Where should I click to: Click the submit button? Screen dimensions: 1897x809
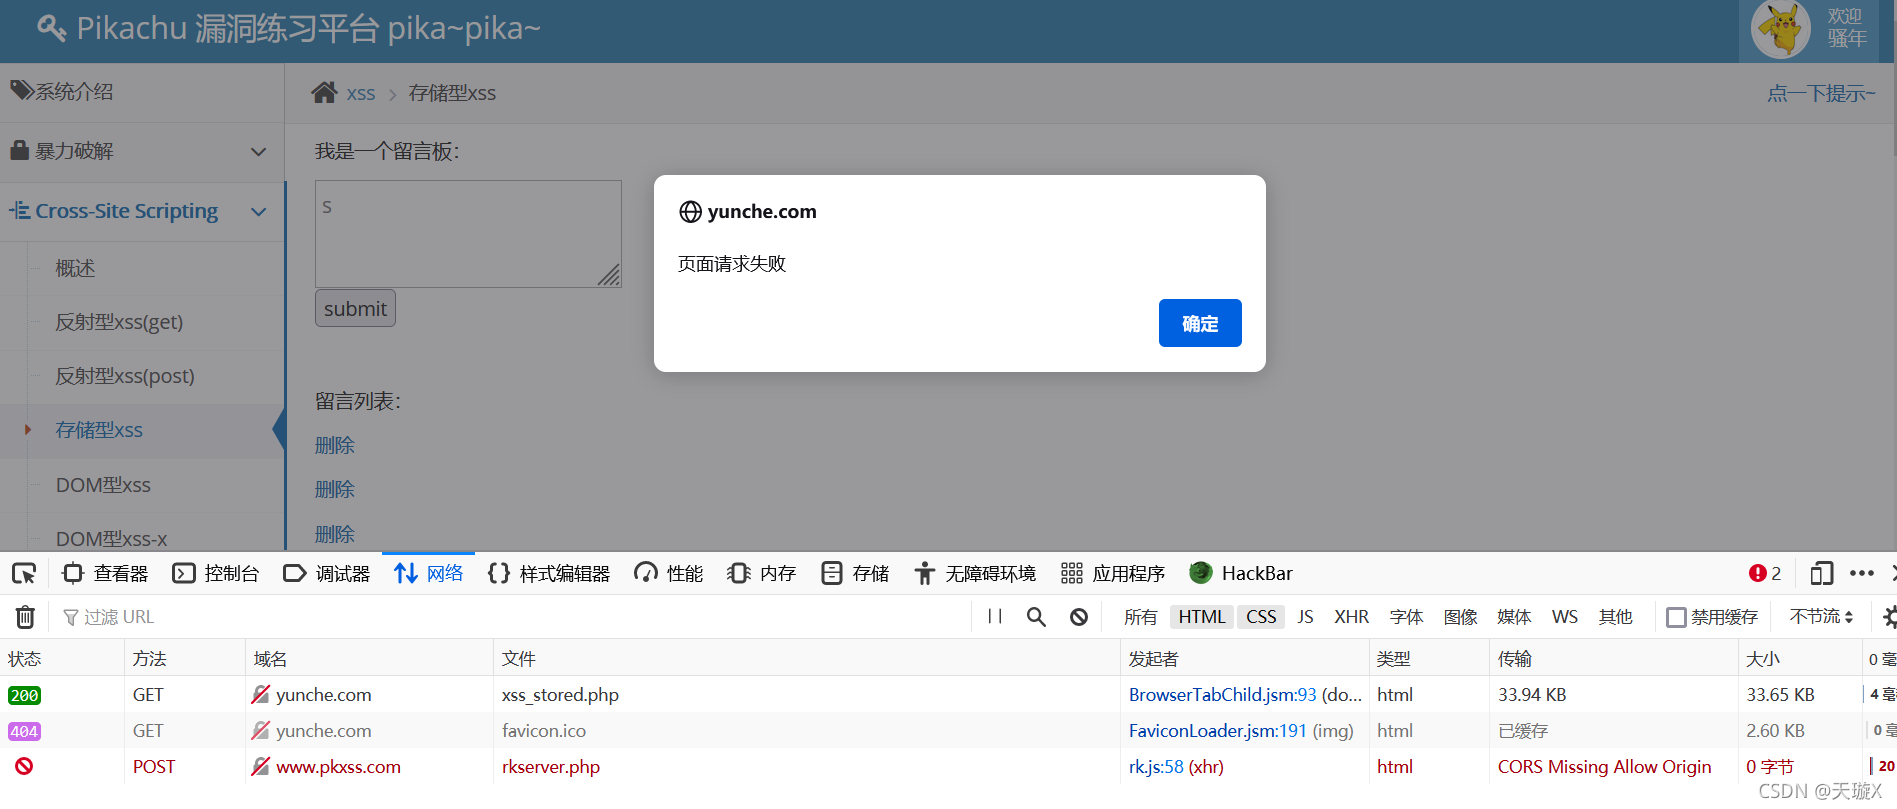coord(355,308)
